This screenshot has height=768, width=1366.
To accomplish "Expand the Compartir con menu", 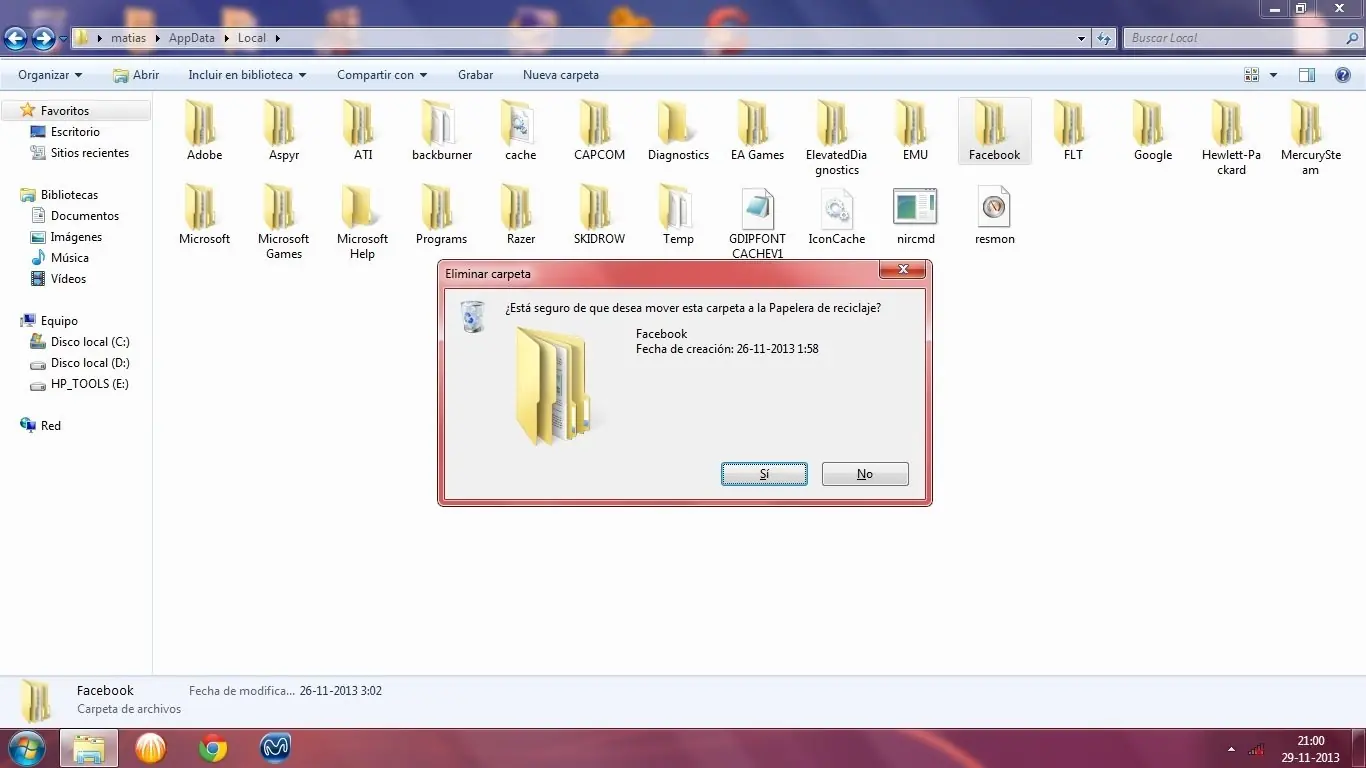I will click(x=382, y=75).
